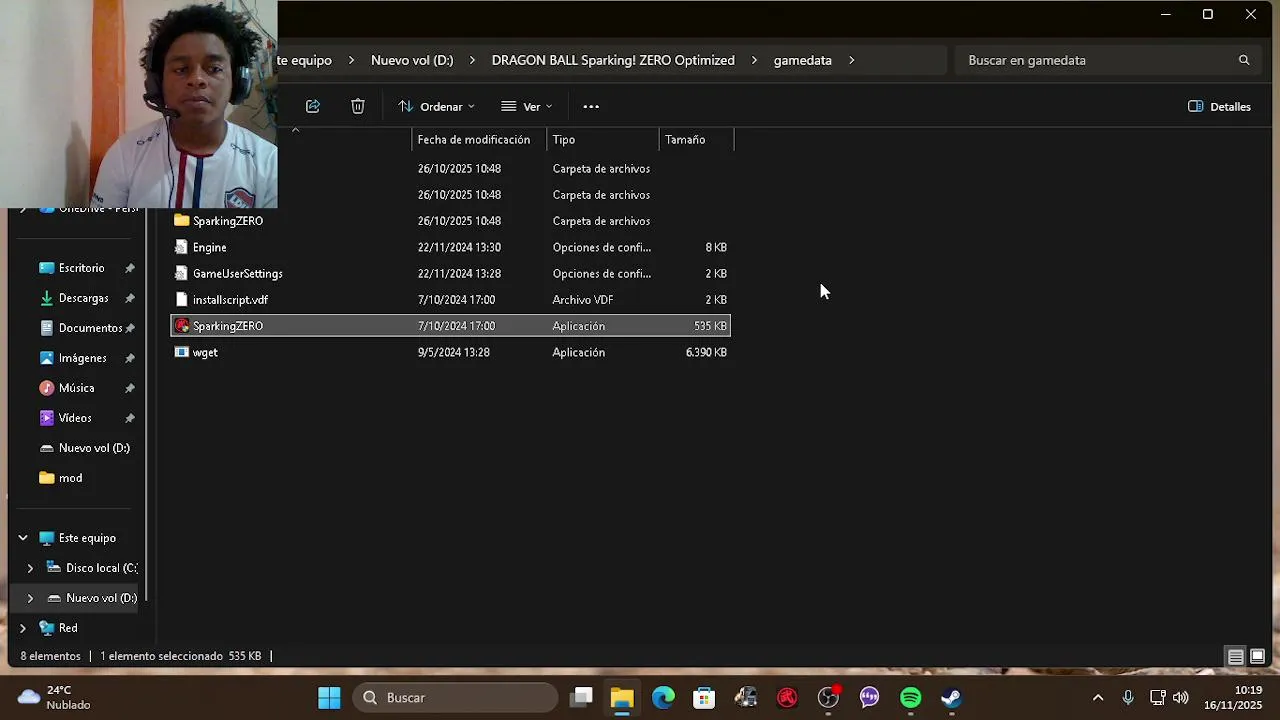This screenshot has height=720, width=1280.
Task: Open Steam from the taskbar
Action: tap(951, 698)
